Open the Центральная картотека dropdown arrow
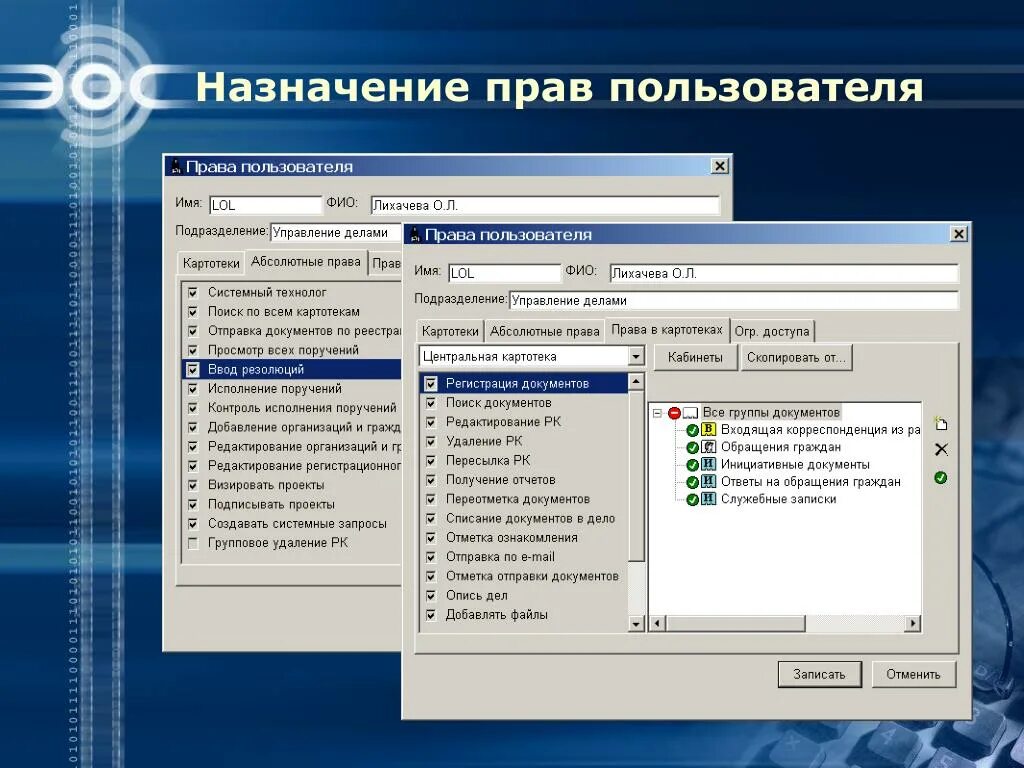The image size is (1024, 768). pyautogui.click(x=635, y=357)
